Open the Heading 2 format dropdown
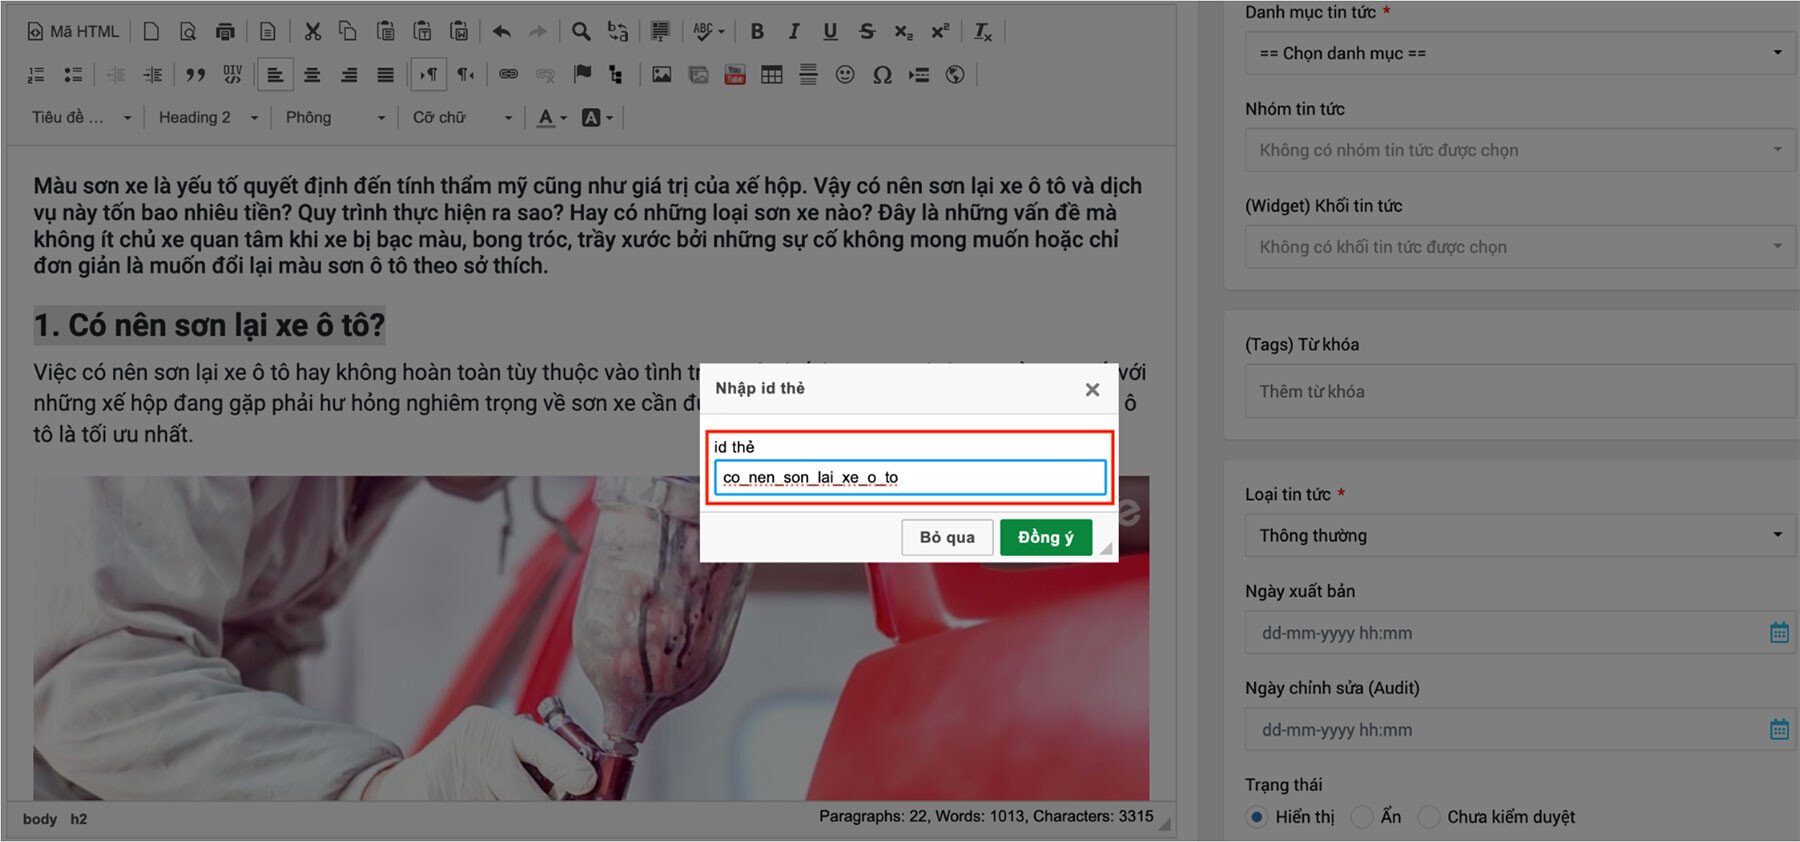Viewport: 1800px width, 842px height. point(208,118)
